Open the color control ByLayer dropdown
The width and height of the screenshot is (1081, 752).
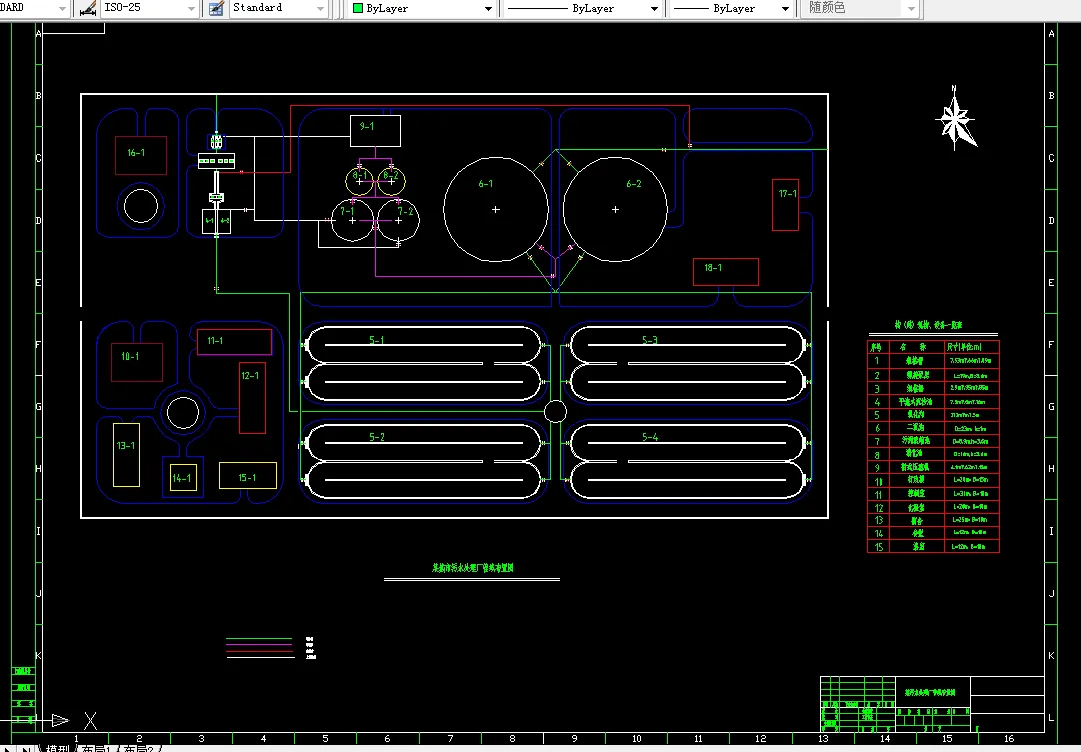488,8
